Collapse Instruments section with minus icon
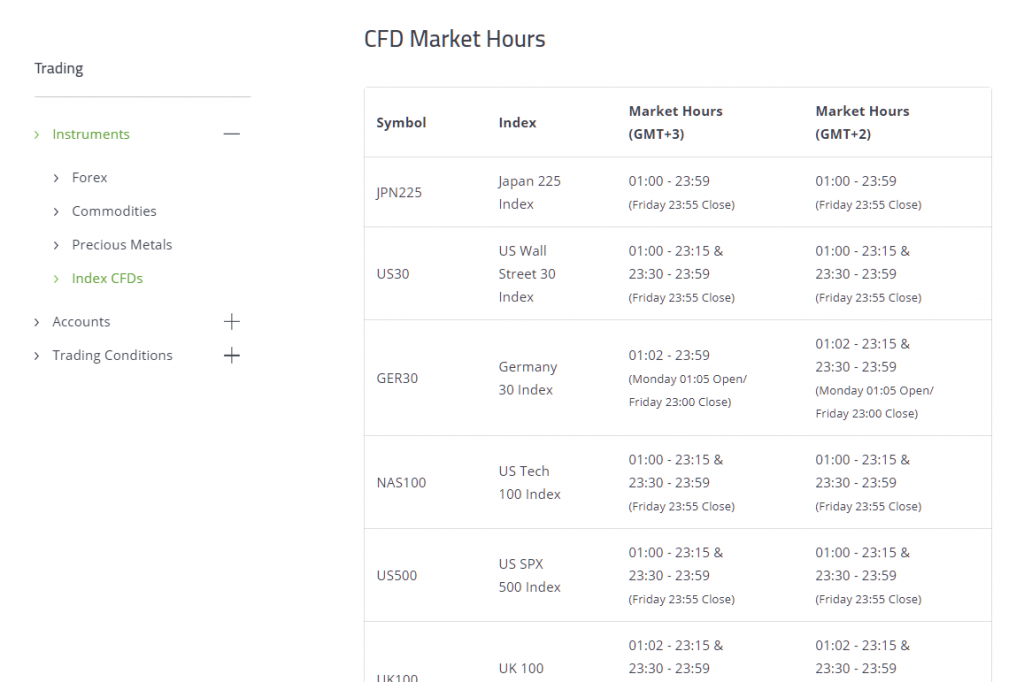The image size is (1024, 682). 232,134
